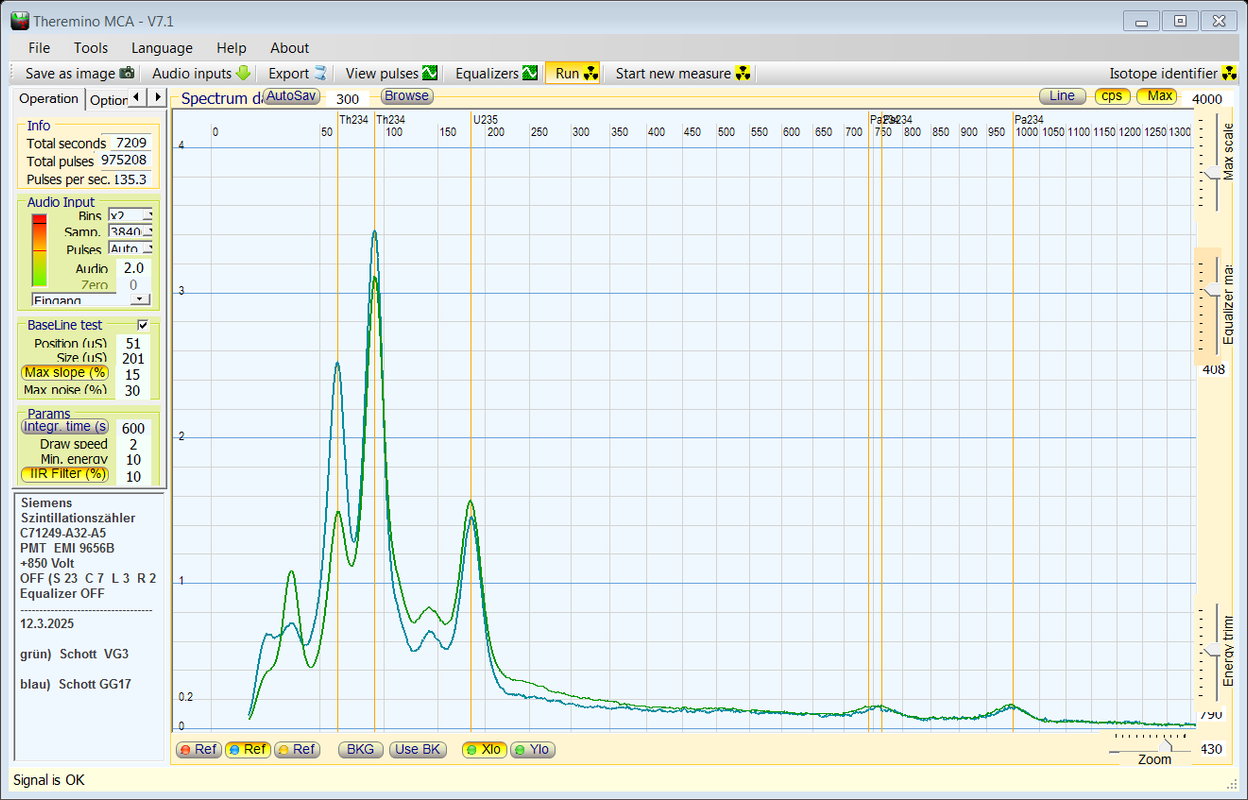Click the Min. energy value field

pos(132,460)
